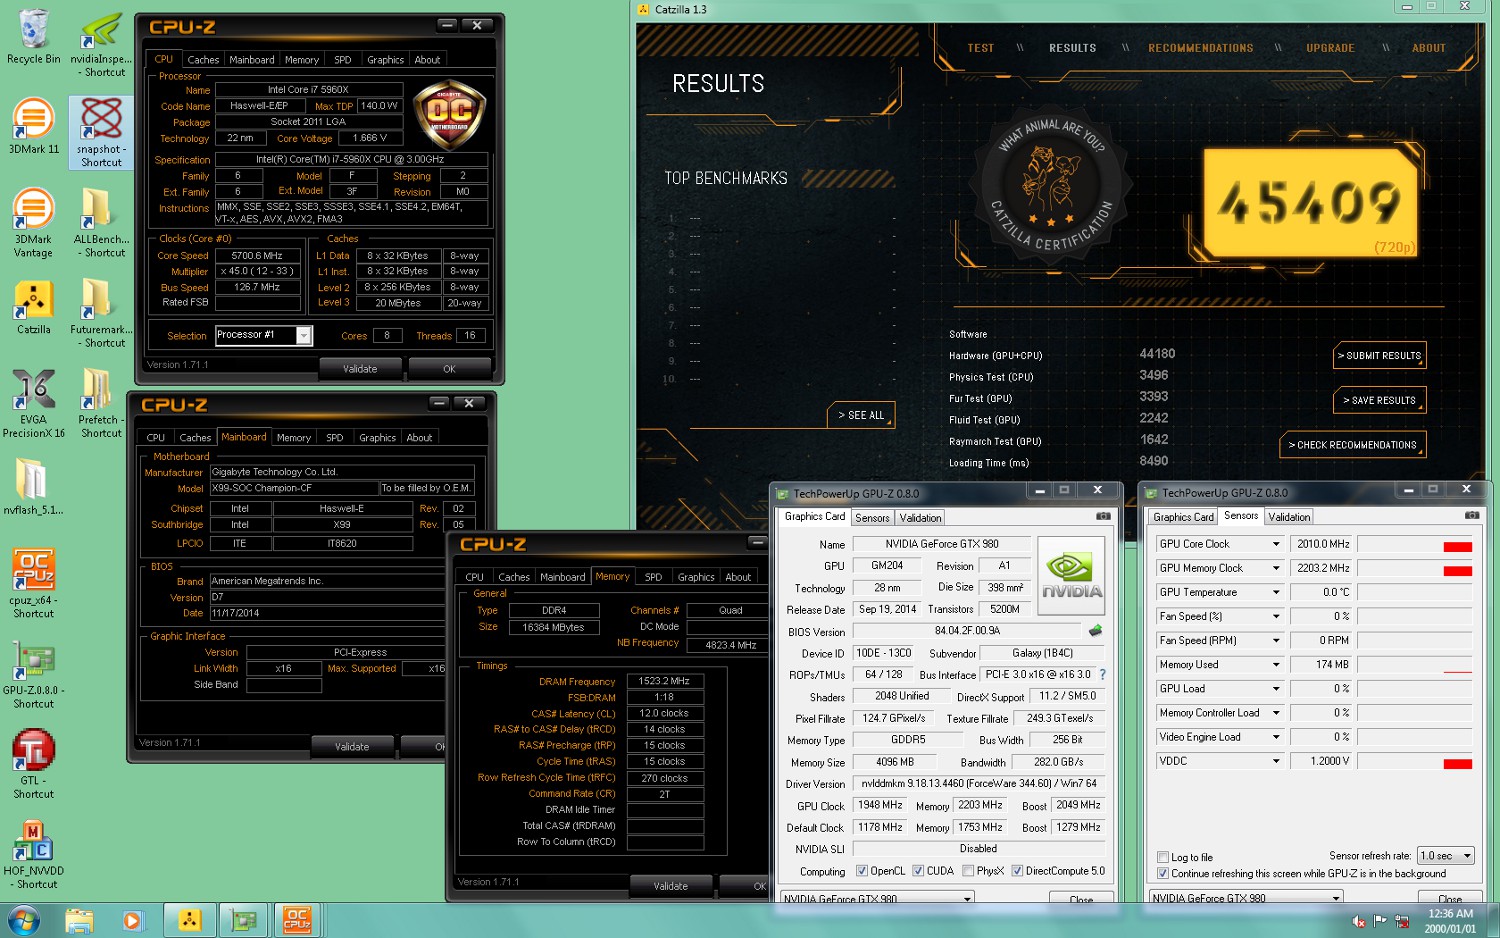Click the CHECK RECOMMENDATIONS button
1500x938 pixels.
click(1352, 445)
